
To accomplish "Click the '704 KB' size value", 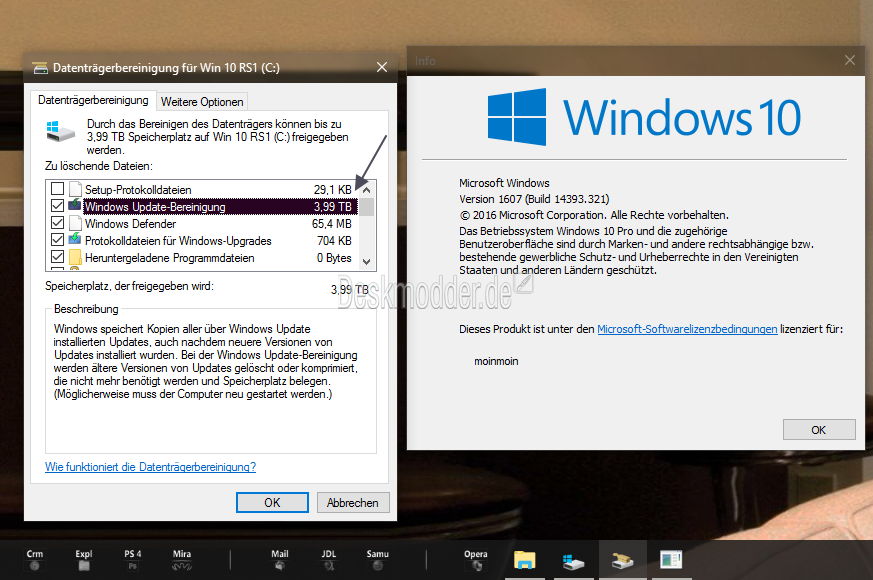I will tap(334, 241).
